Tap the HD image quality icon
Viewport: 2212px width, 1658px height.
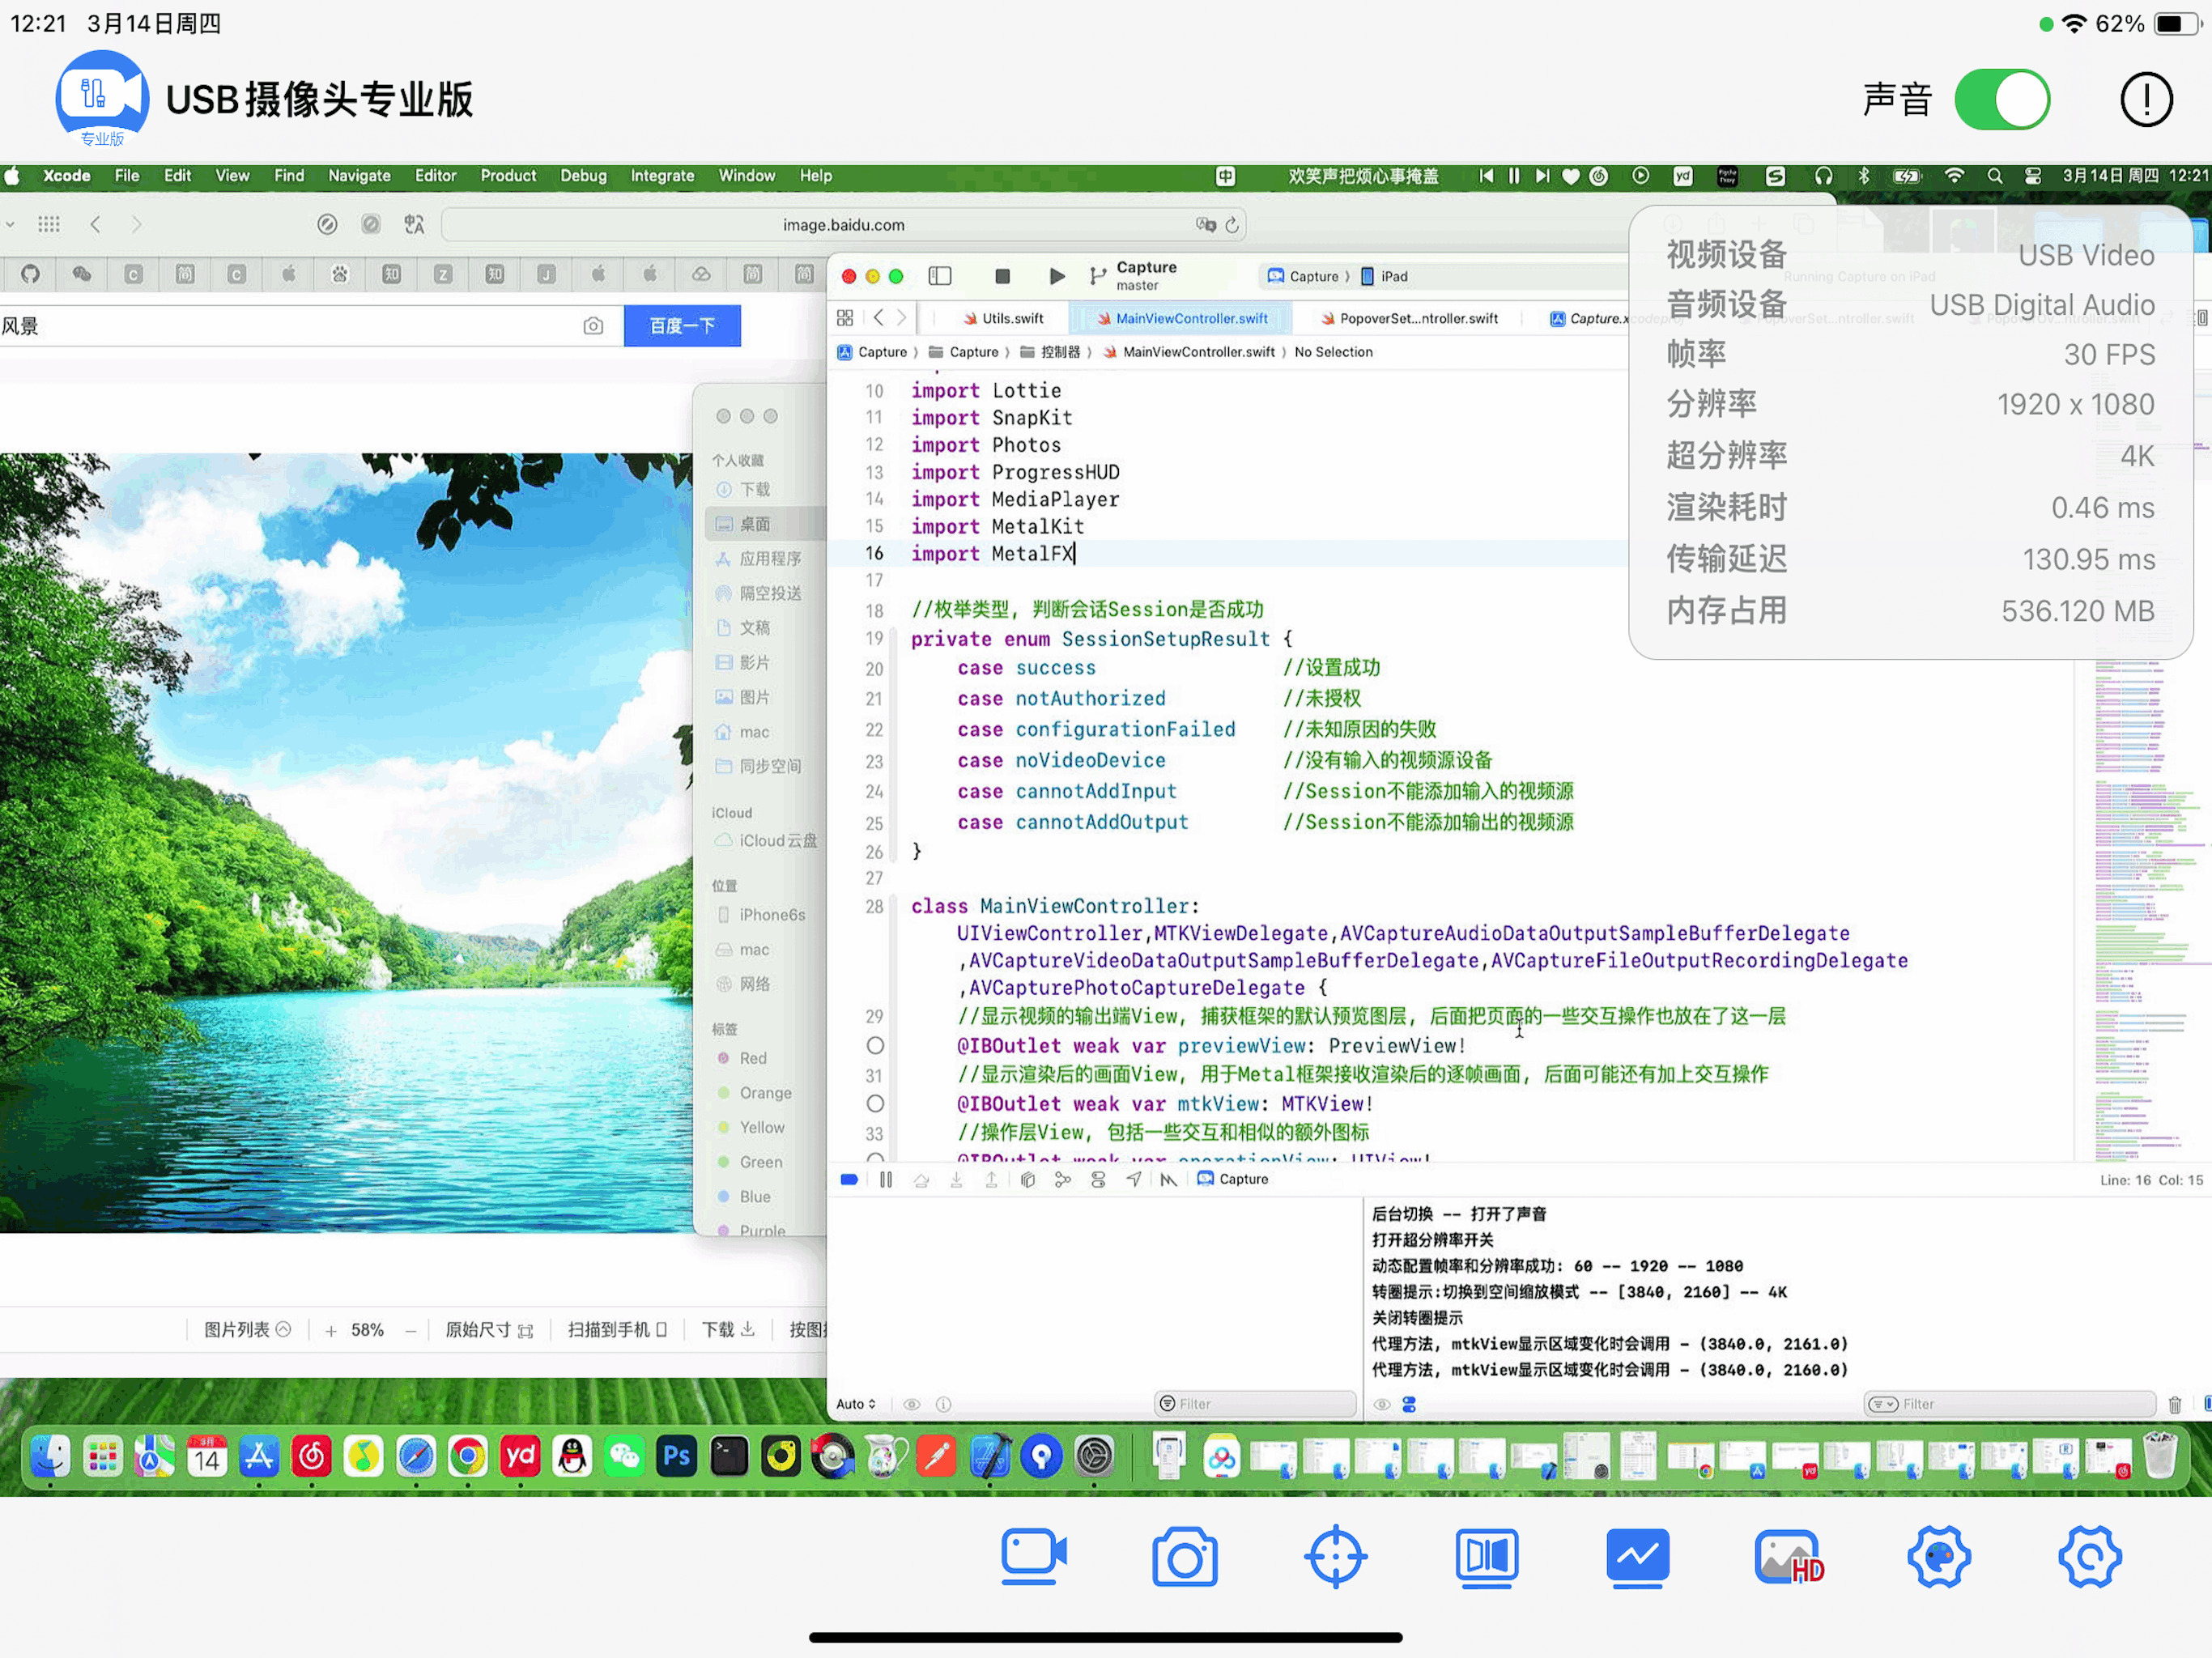[1788, 1556]
